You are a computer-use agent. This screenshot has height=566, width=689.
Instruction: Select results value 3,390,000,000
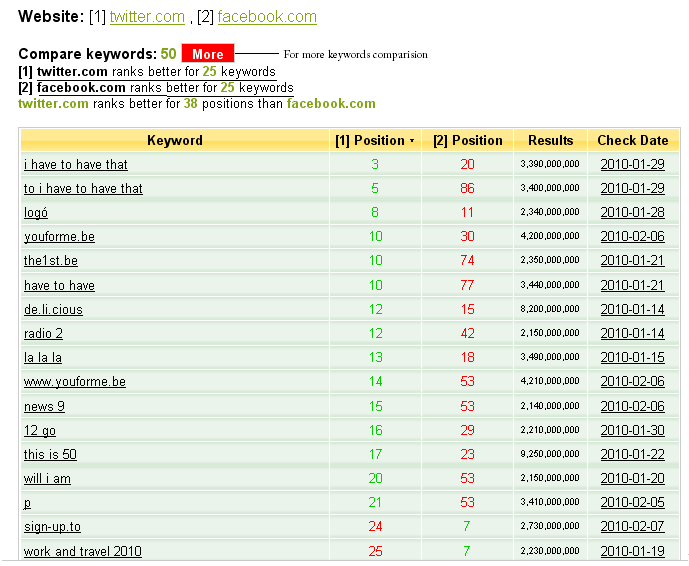550,164
